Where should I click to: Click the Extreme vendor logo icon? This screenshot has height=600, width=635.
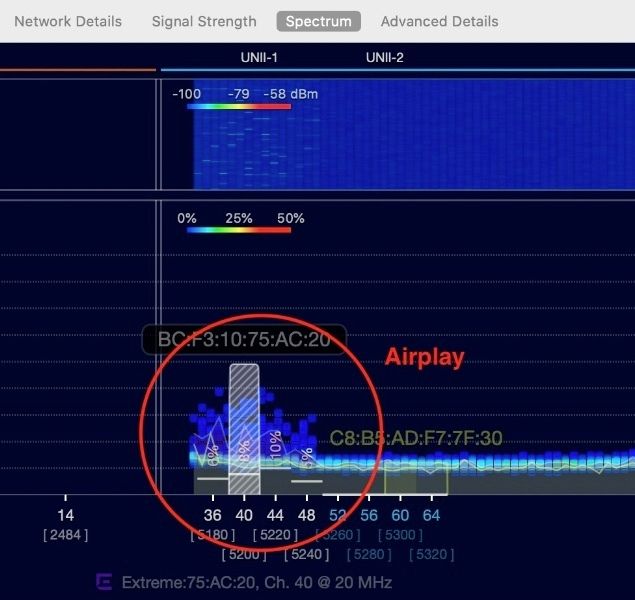click(x=104, y=582)
